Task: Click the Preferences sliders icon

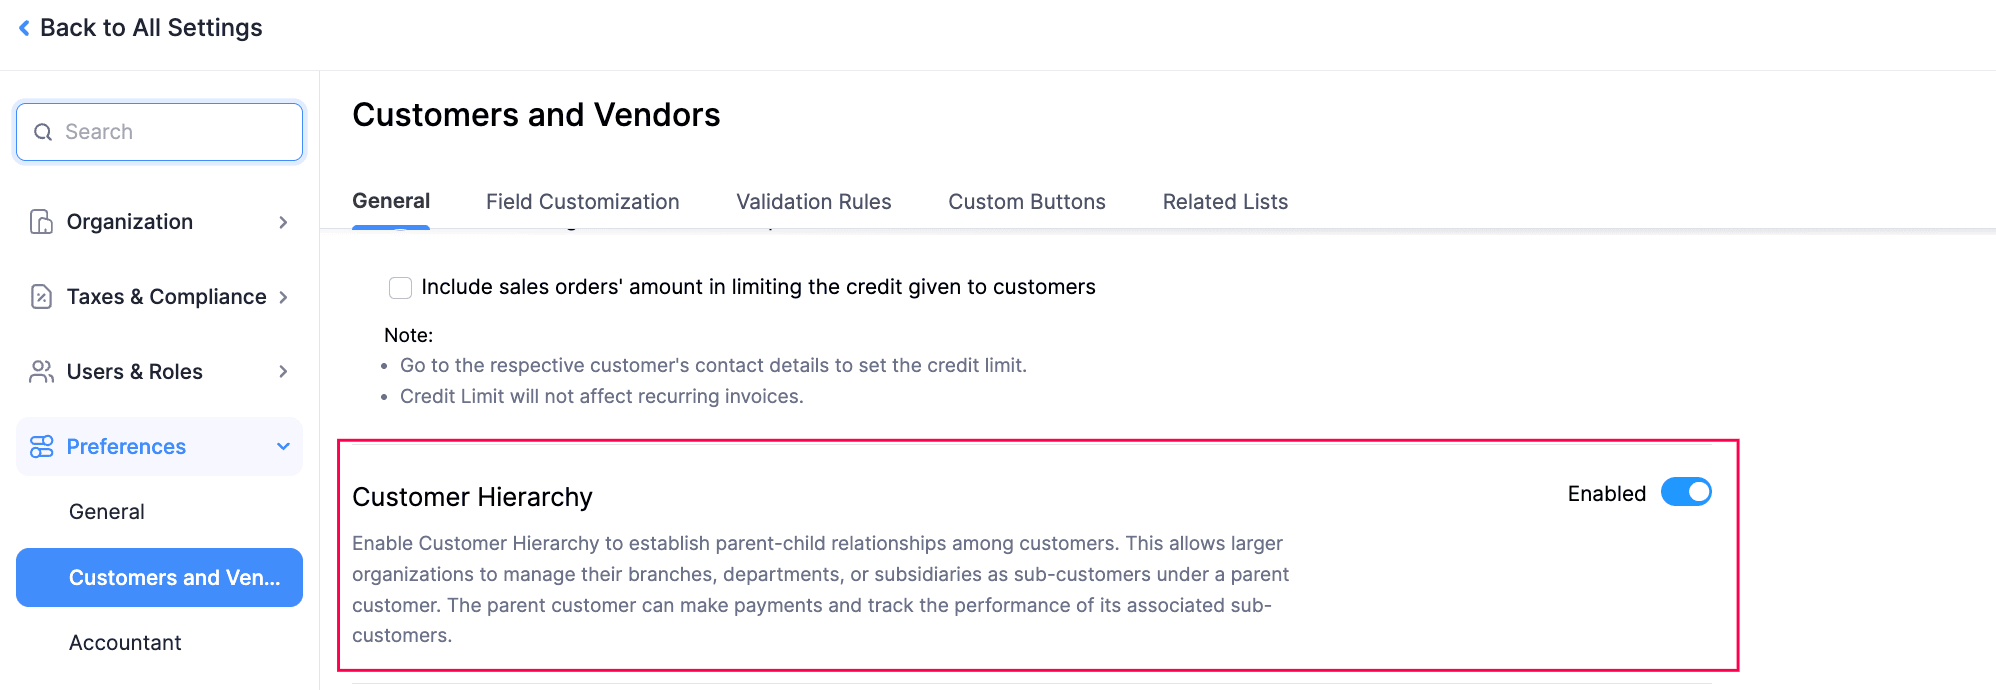Action: (41, 447)
